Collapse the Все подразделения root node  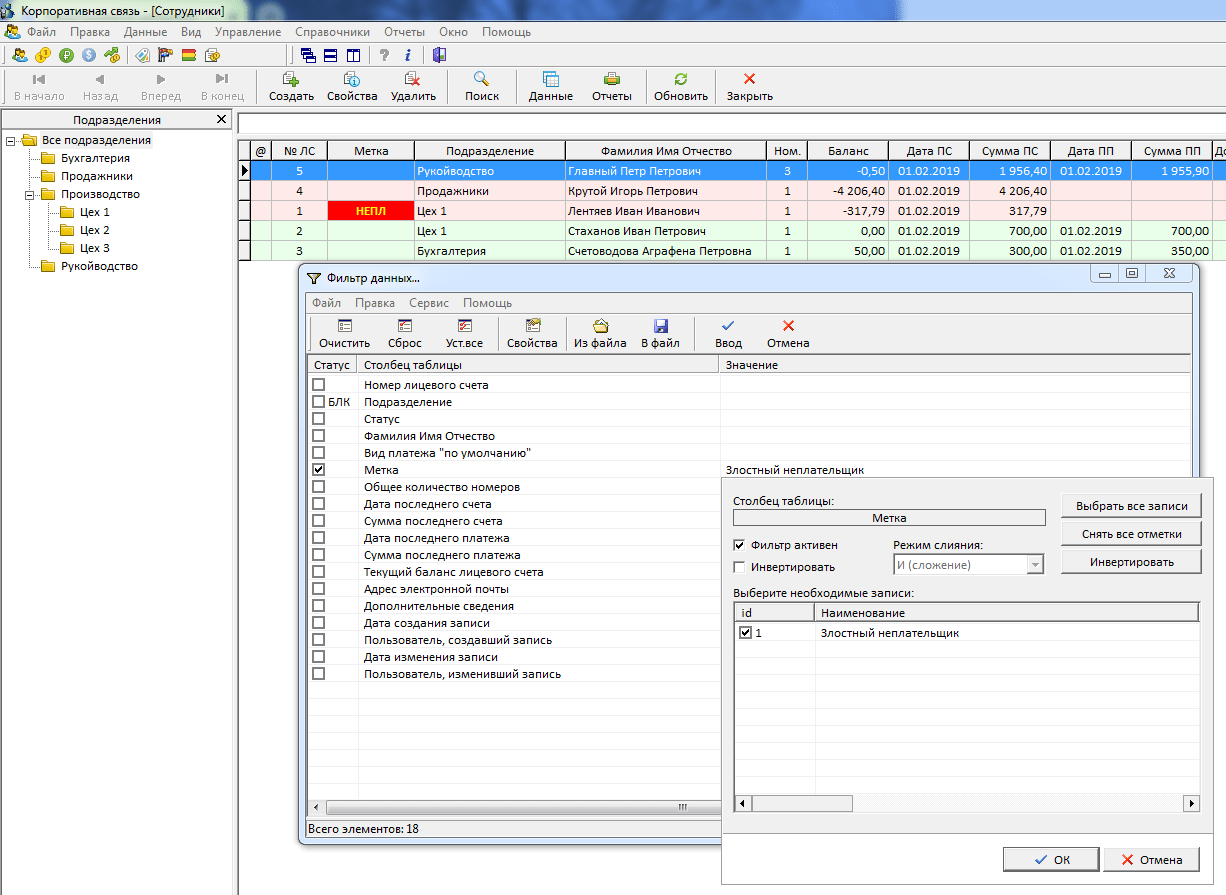click(x=11, y=140)
